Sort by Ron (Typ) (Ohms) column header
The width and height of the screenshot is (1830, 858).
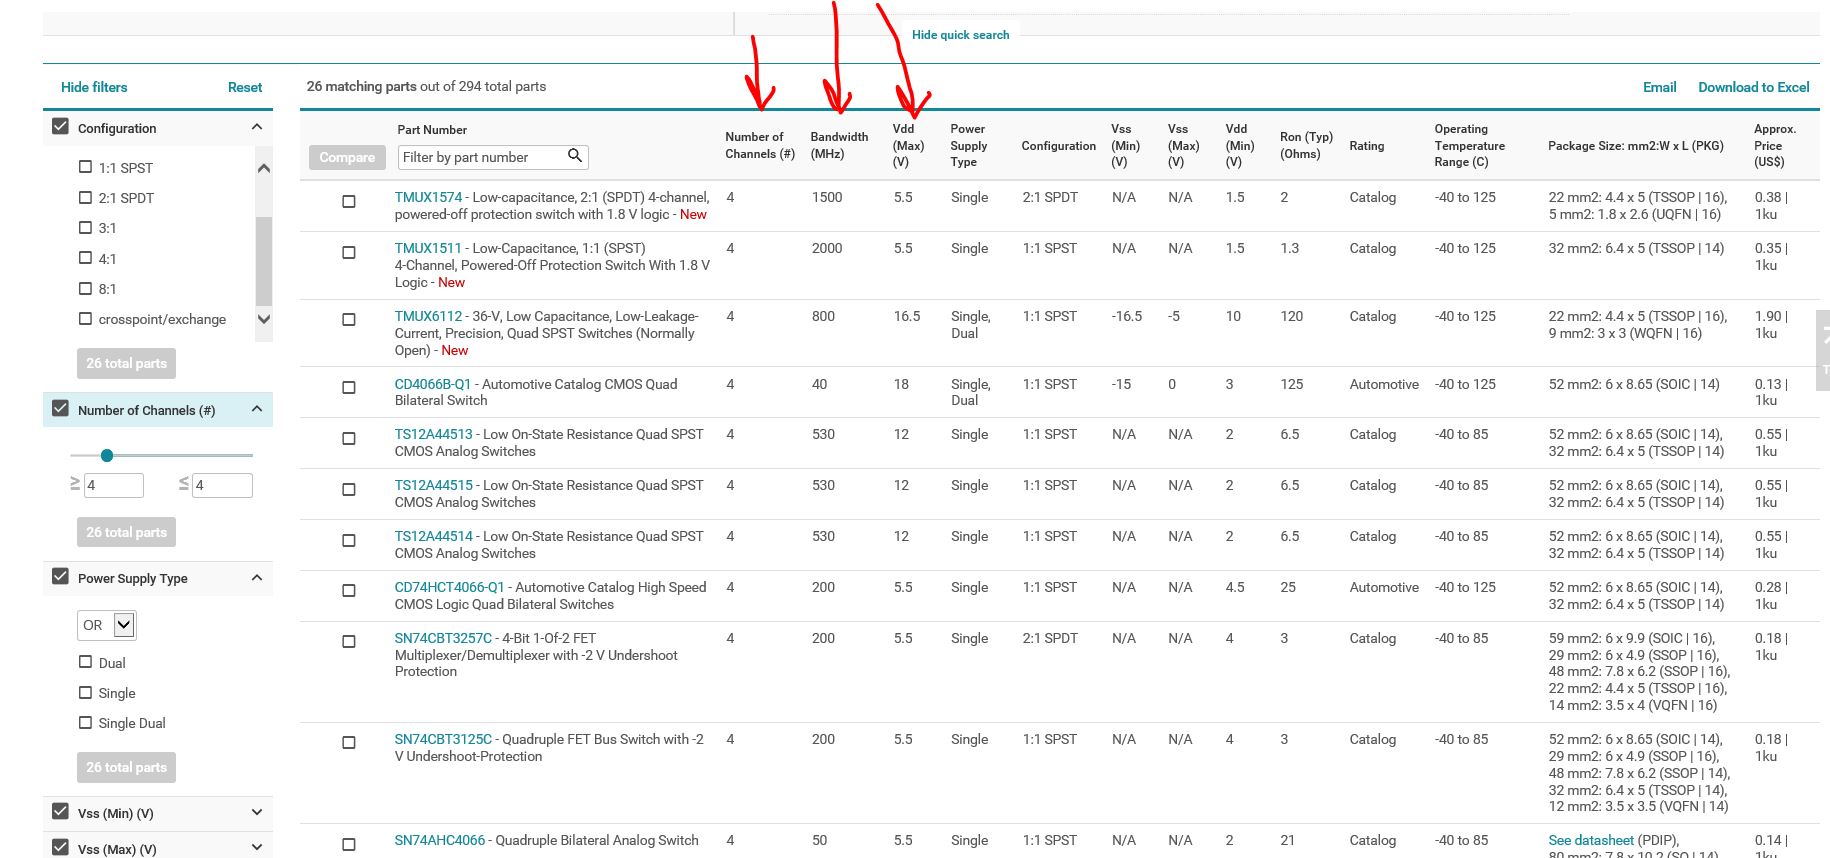pyautogui.click(x=1306, y=145)
